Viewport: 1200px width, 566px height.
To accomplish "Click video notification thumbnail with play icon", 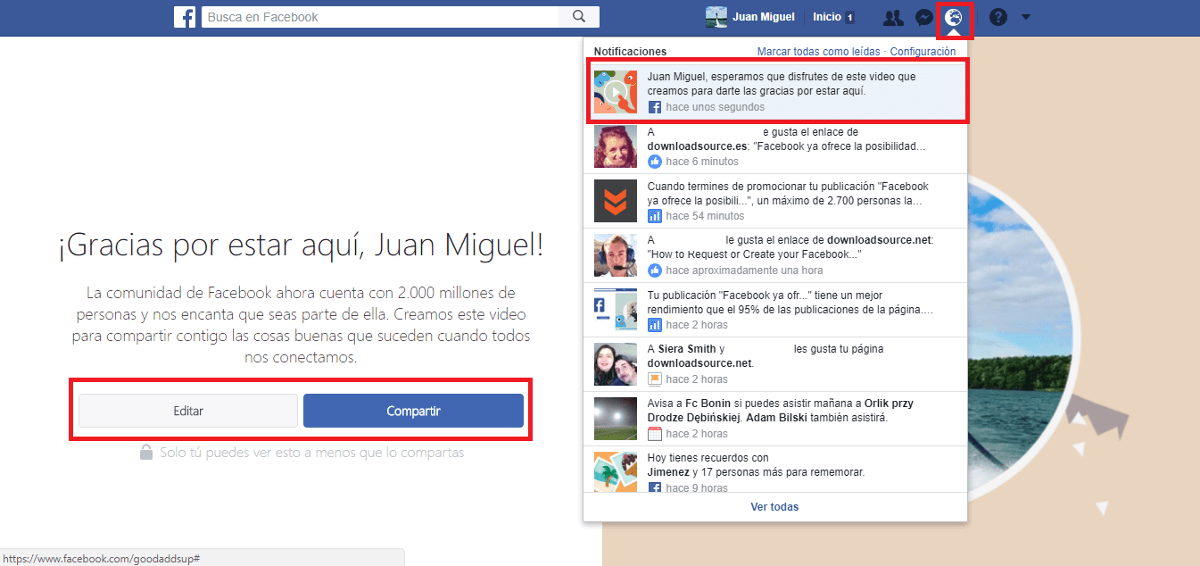I will coord(615,91).
